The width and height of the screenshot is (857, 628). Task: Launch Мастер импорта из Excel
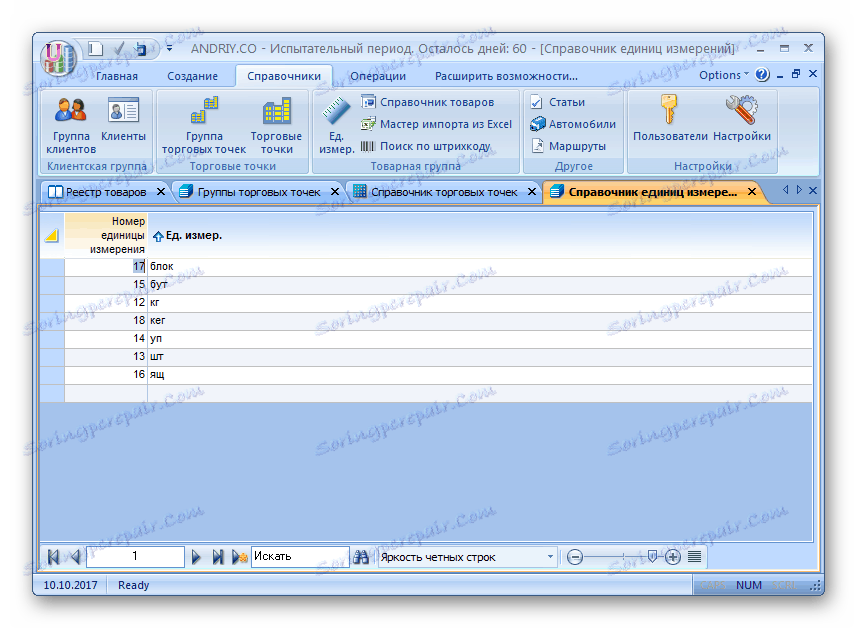[436, 124]
